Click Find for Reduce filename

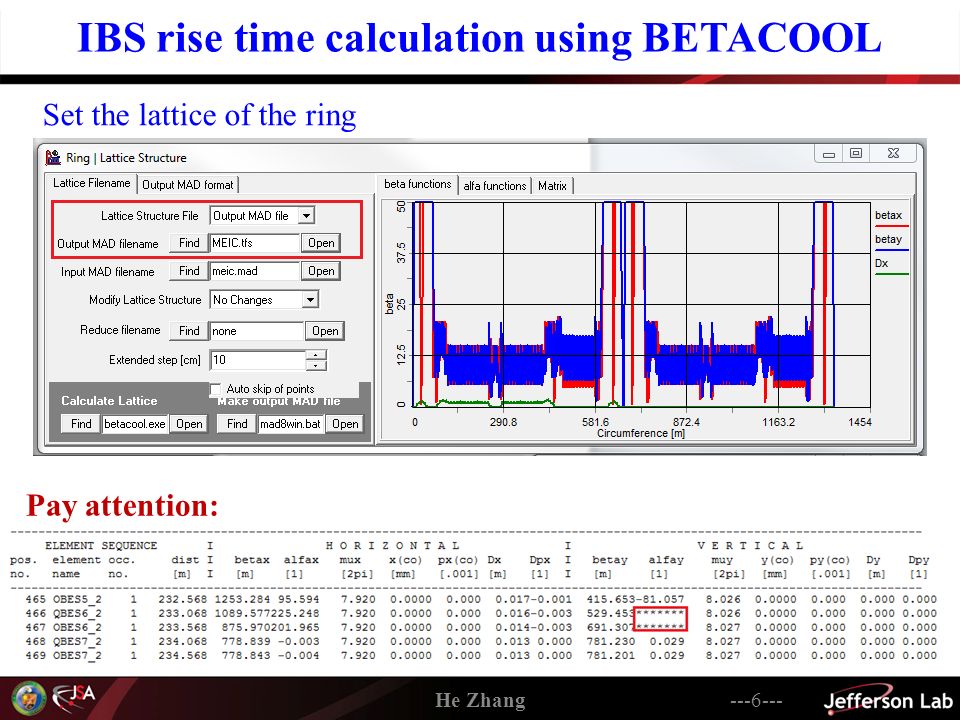[x=189, y=331]
